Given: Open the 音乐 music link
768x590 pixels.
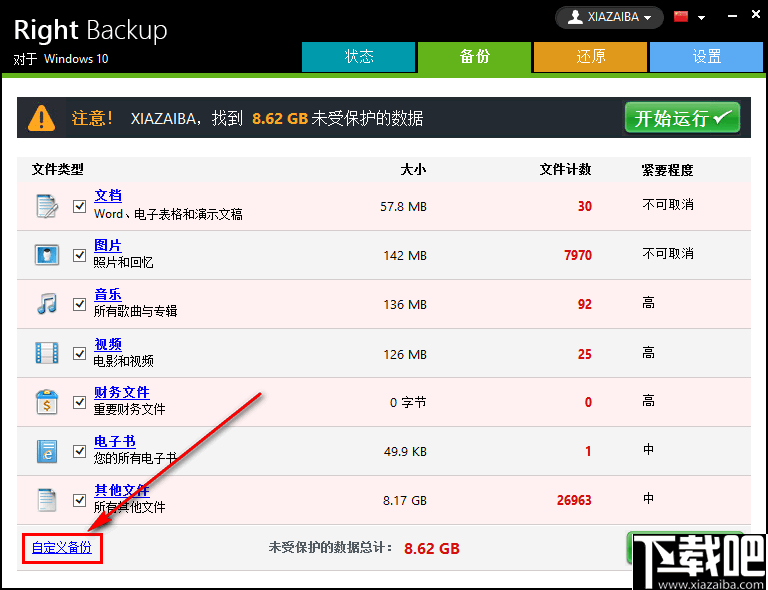Looking at the screenshot, I should (108, 294).
